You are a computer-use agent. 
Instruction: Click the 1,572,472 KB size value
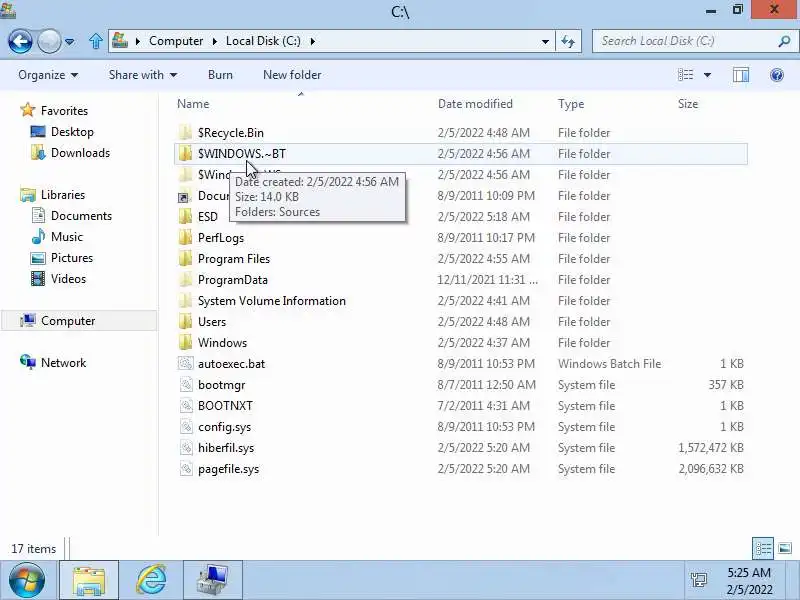click(x=711, y=448)
